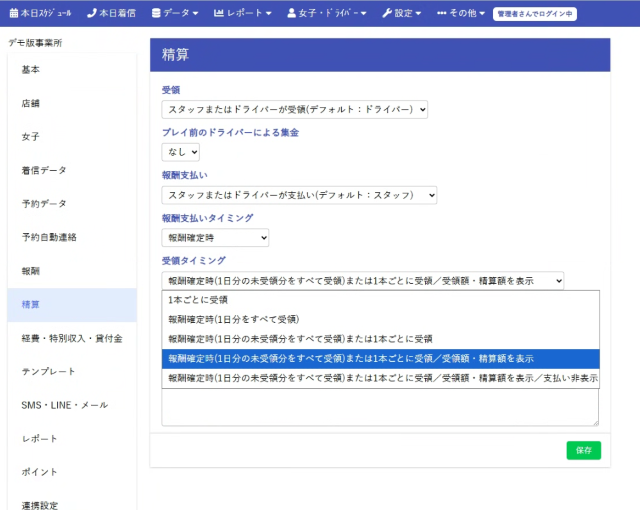Click the デモ版事業所 label
Image resolution: width=640 pixels, height=510 pixels.
(36, 43)
